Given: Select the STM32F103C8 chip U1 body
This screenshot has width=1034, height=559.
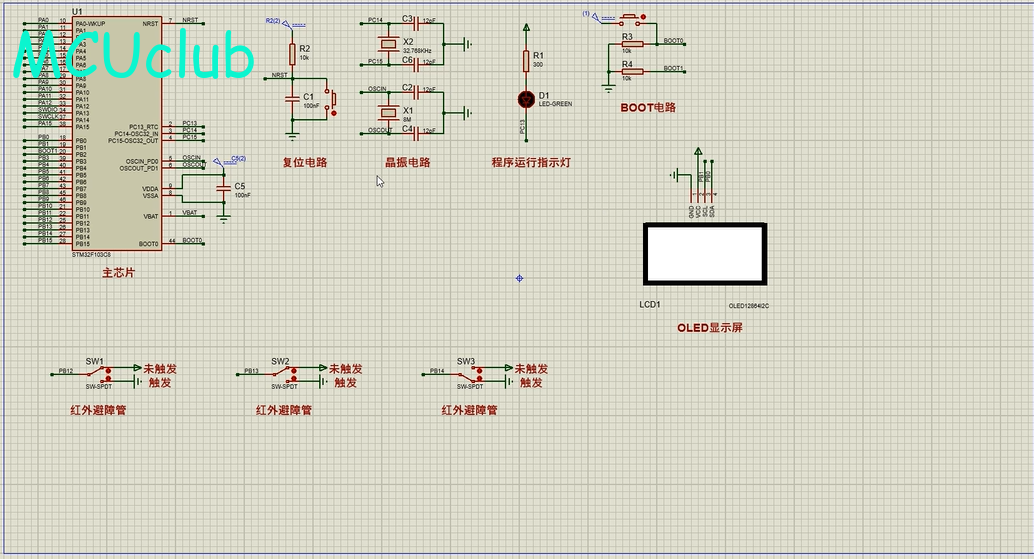Looking at the screenshot, I should (117, 133).
